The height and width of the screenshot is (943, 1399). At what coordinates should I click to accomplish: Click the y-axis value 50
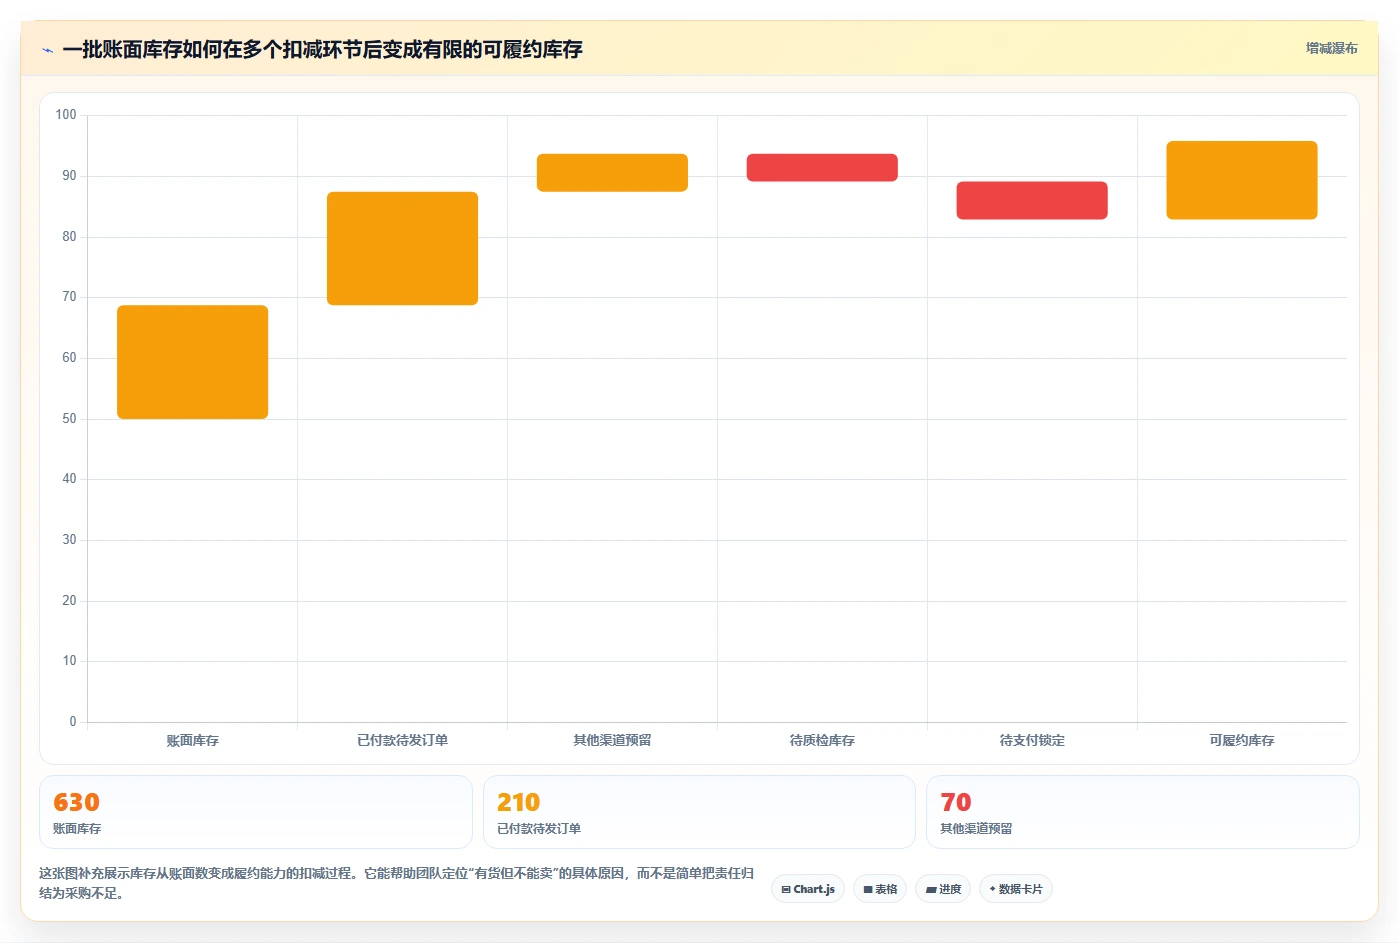click(69, 419)
